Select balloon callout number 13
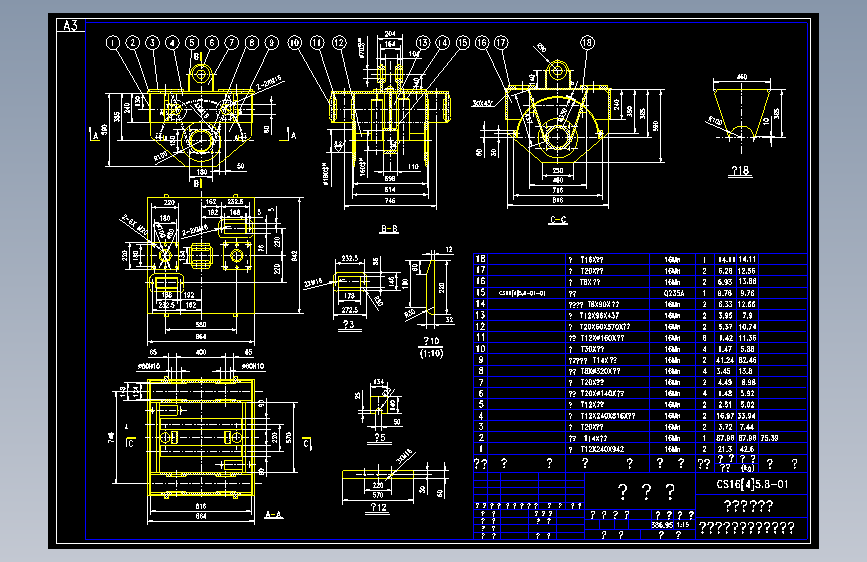Viewport: 867px width, 562px height. (x=422, y=43)
